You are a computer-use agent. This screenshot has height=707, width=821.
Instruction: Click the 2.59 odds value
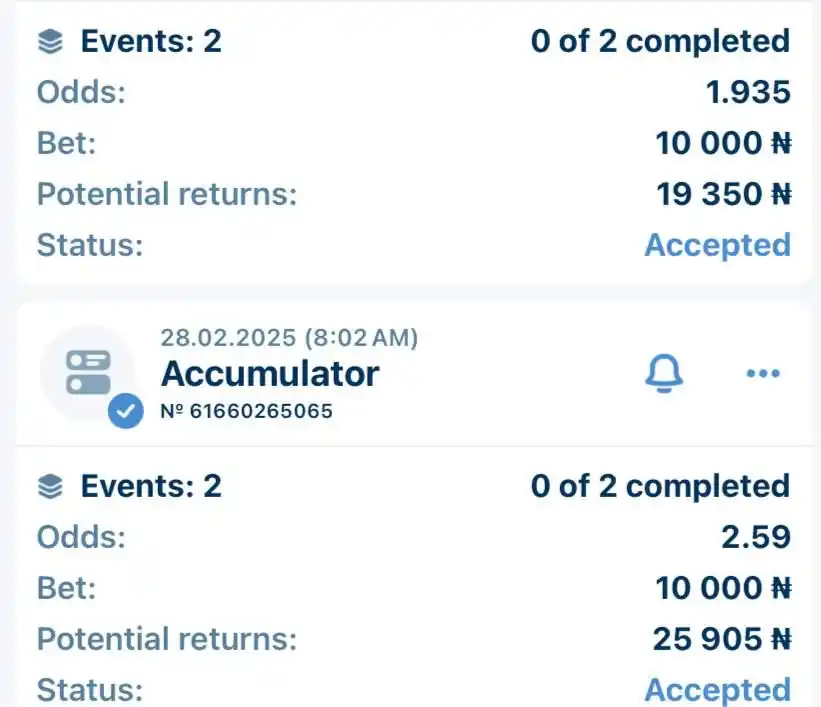756,538
